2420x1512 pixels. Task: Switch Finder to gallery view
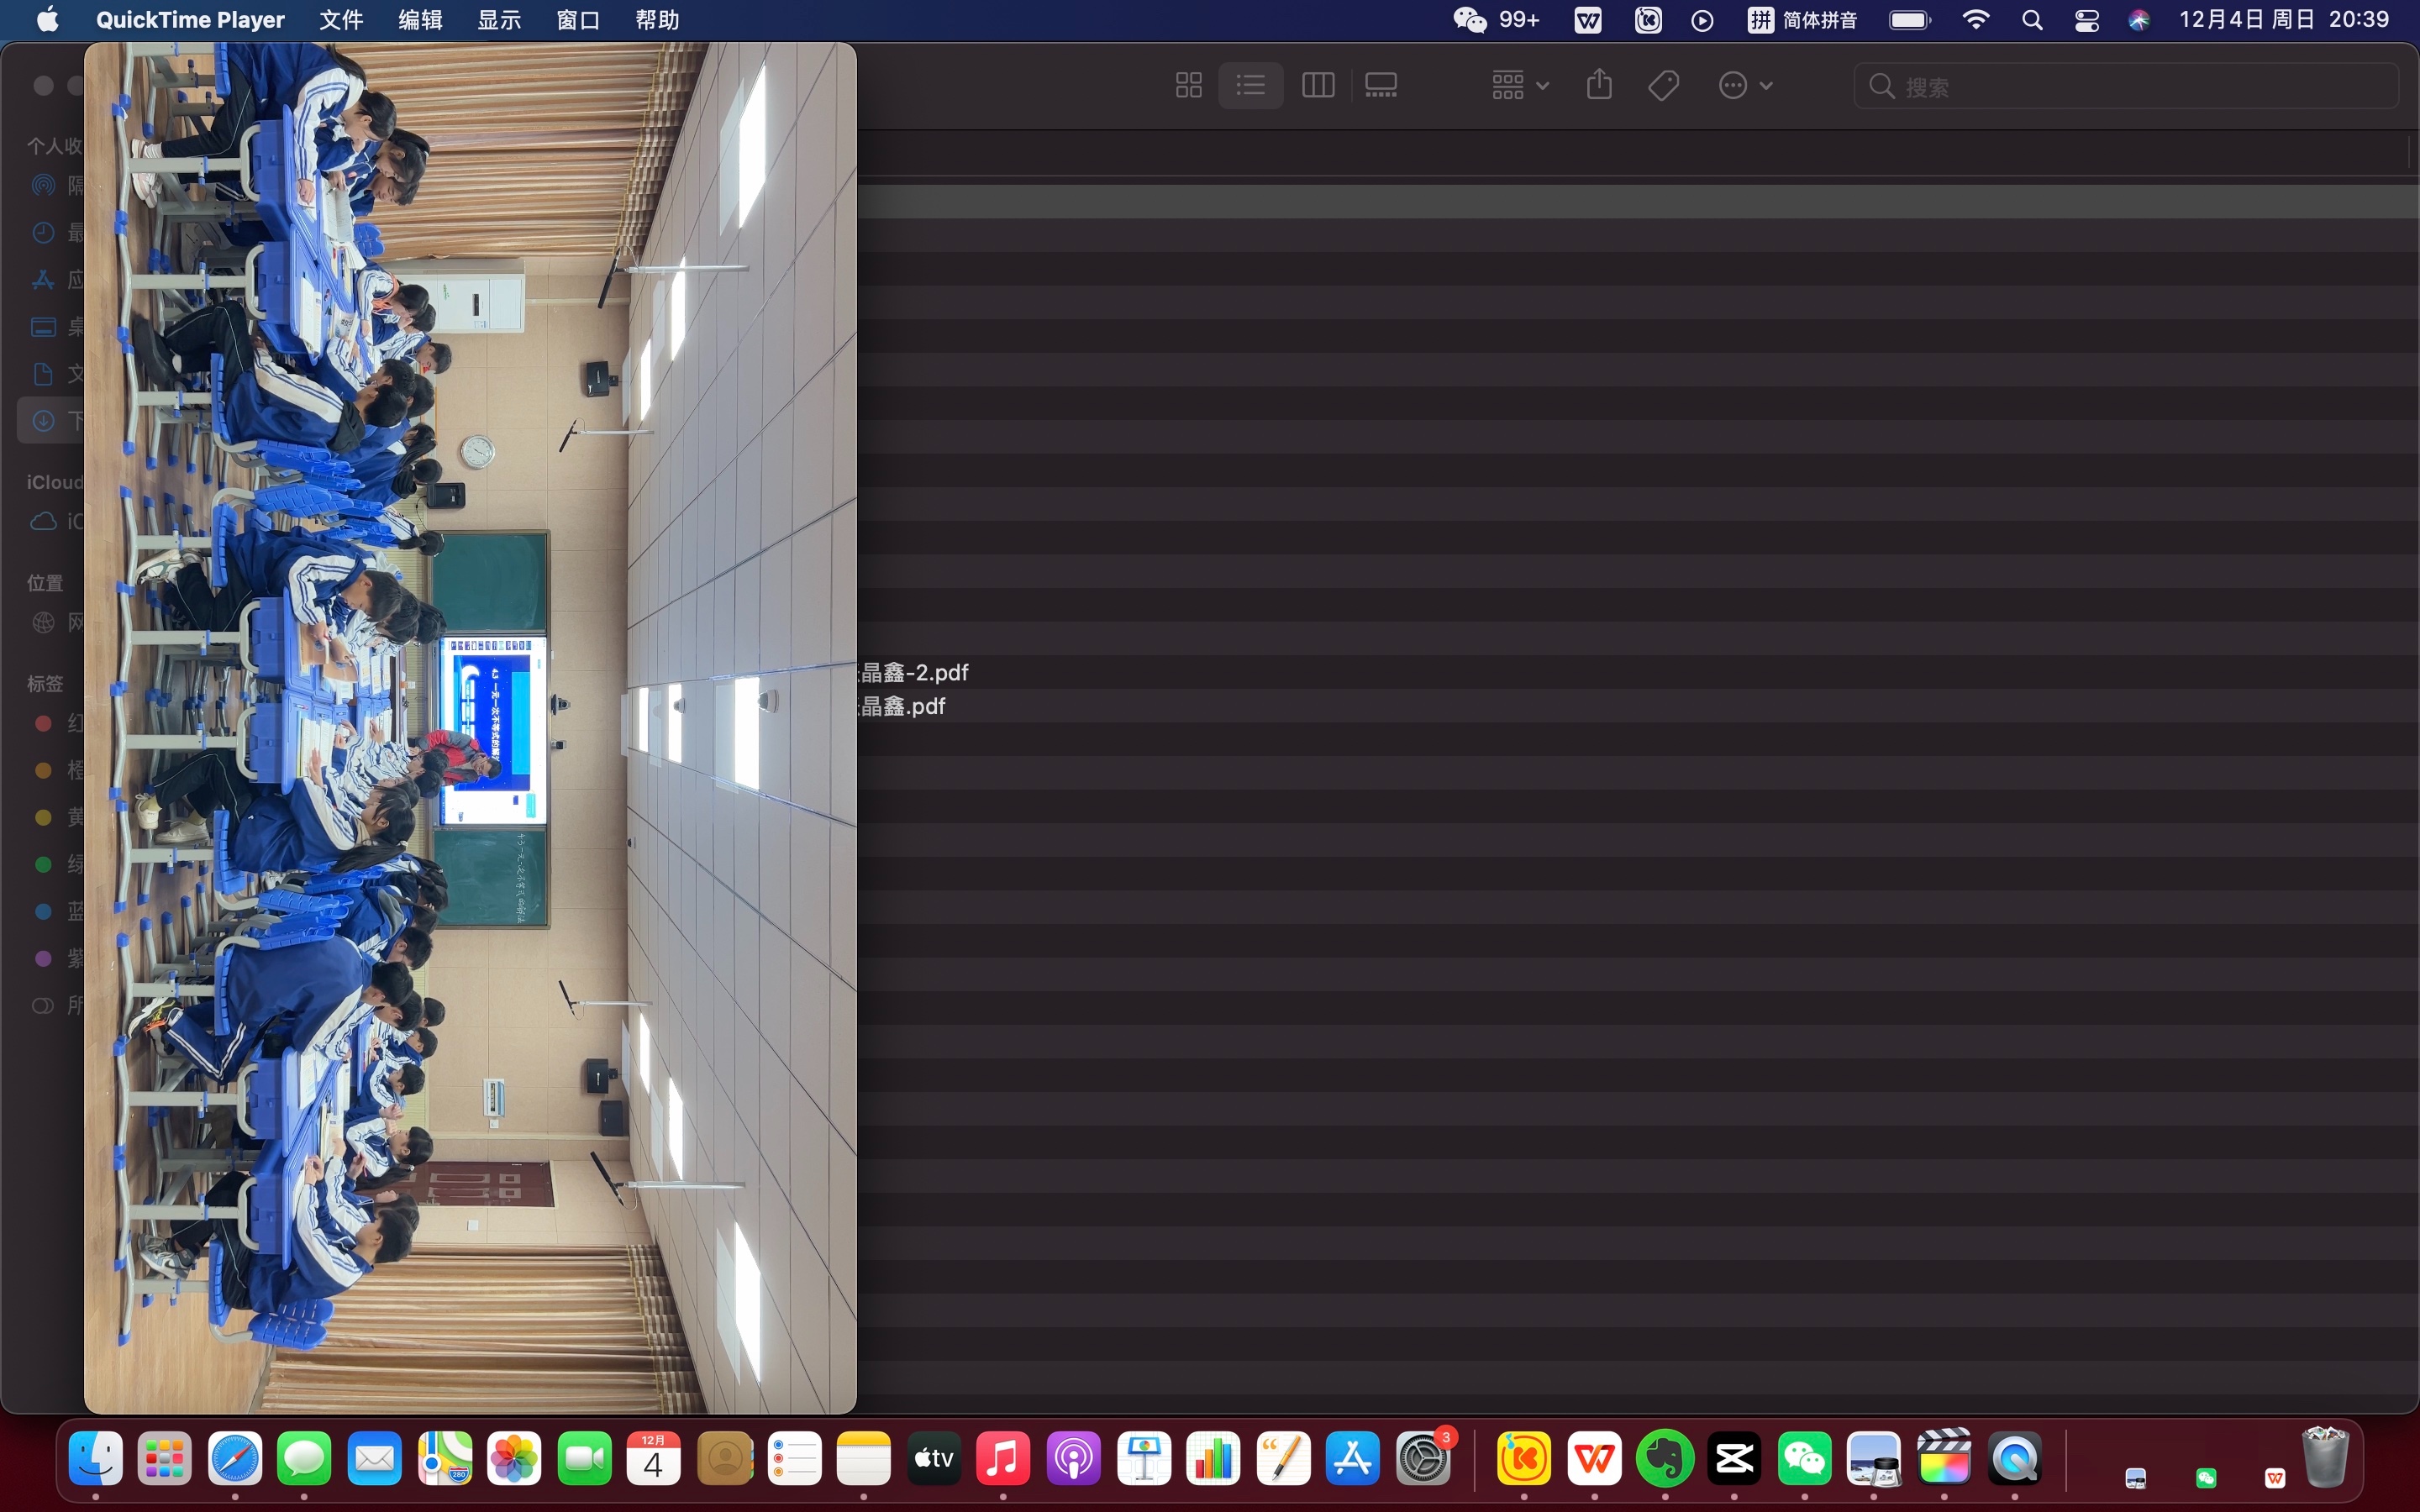click(1381, 85)
